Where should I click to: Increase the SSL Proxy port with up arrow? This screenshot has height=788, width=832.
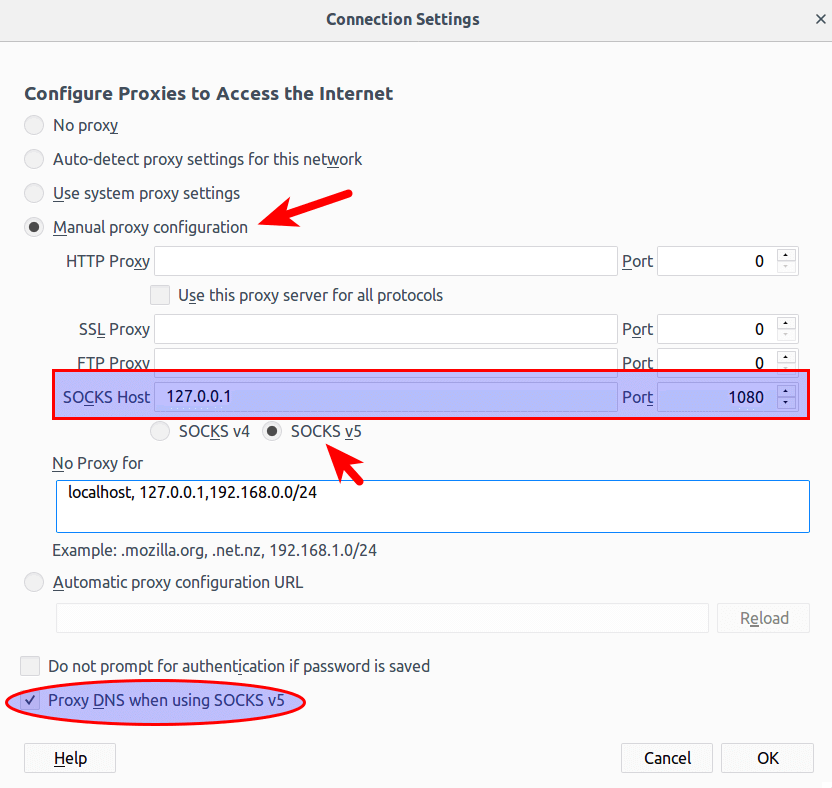pos(787,323)
